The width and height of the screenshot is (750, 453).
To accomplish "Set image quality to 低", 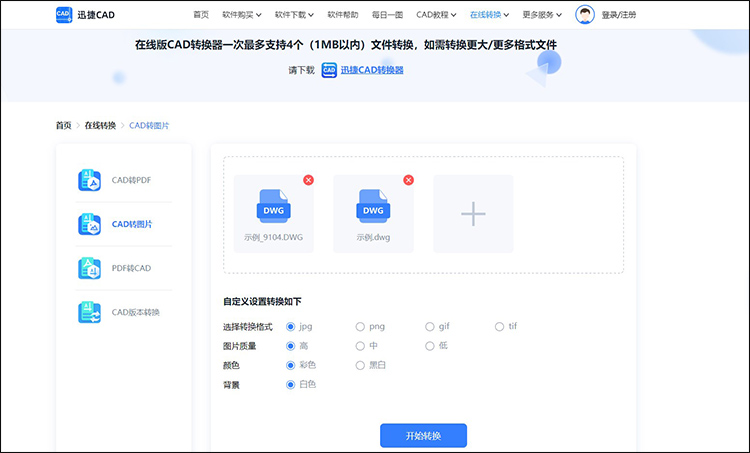I will 430,346.
